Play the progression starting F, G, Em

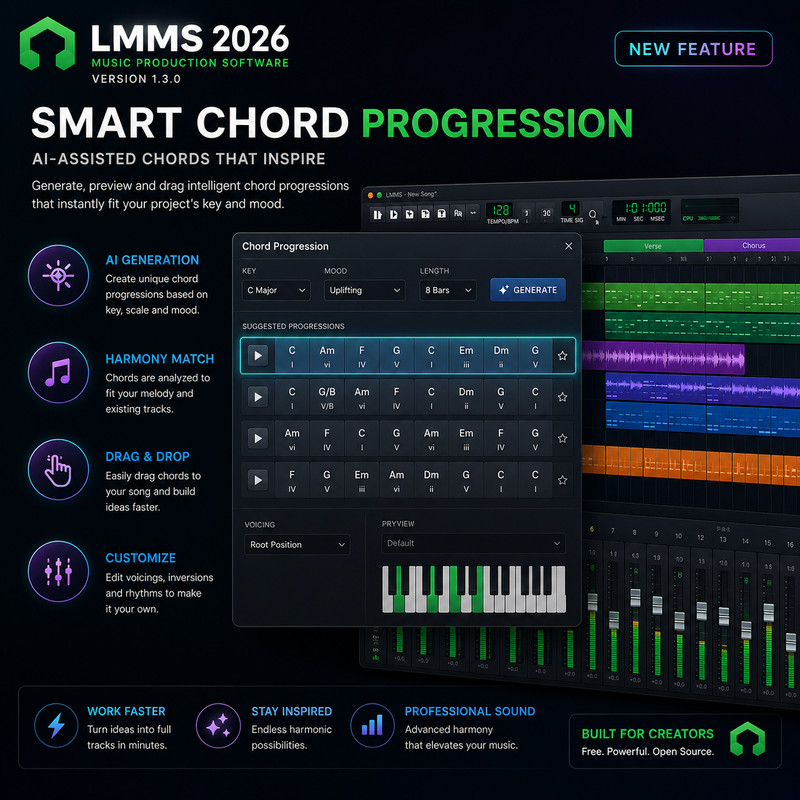tap(258, 480)
